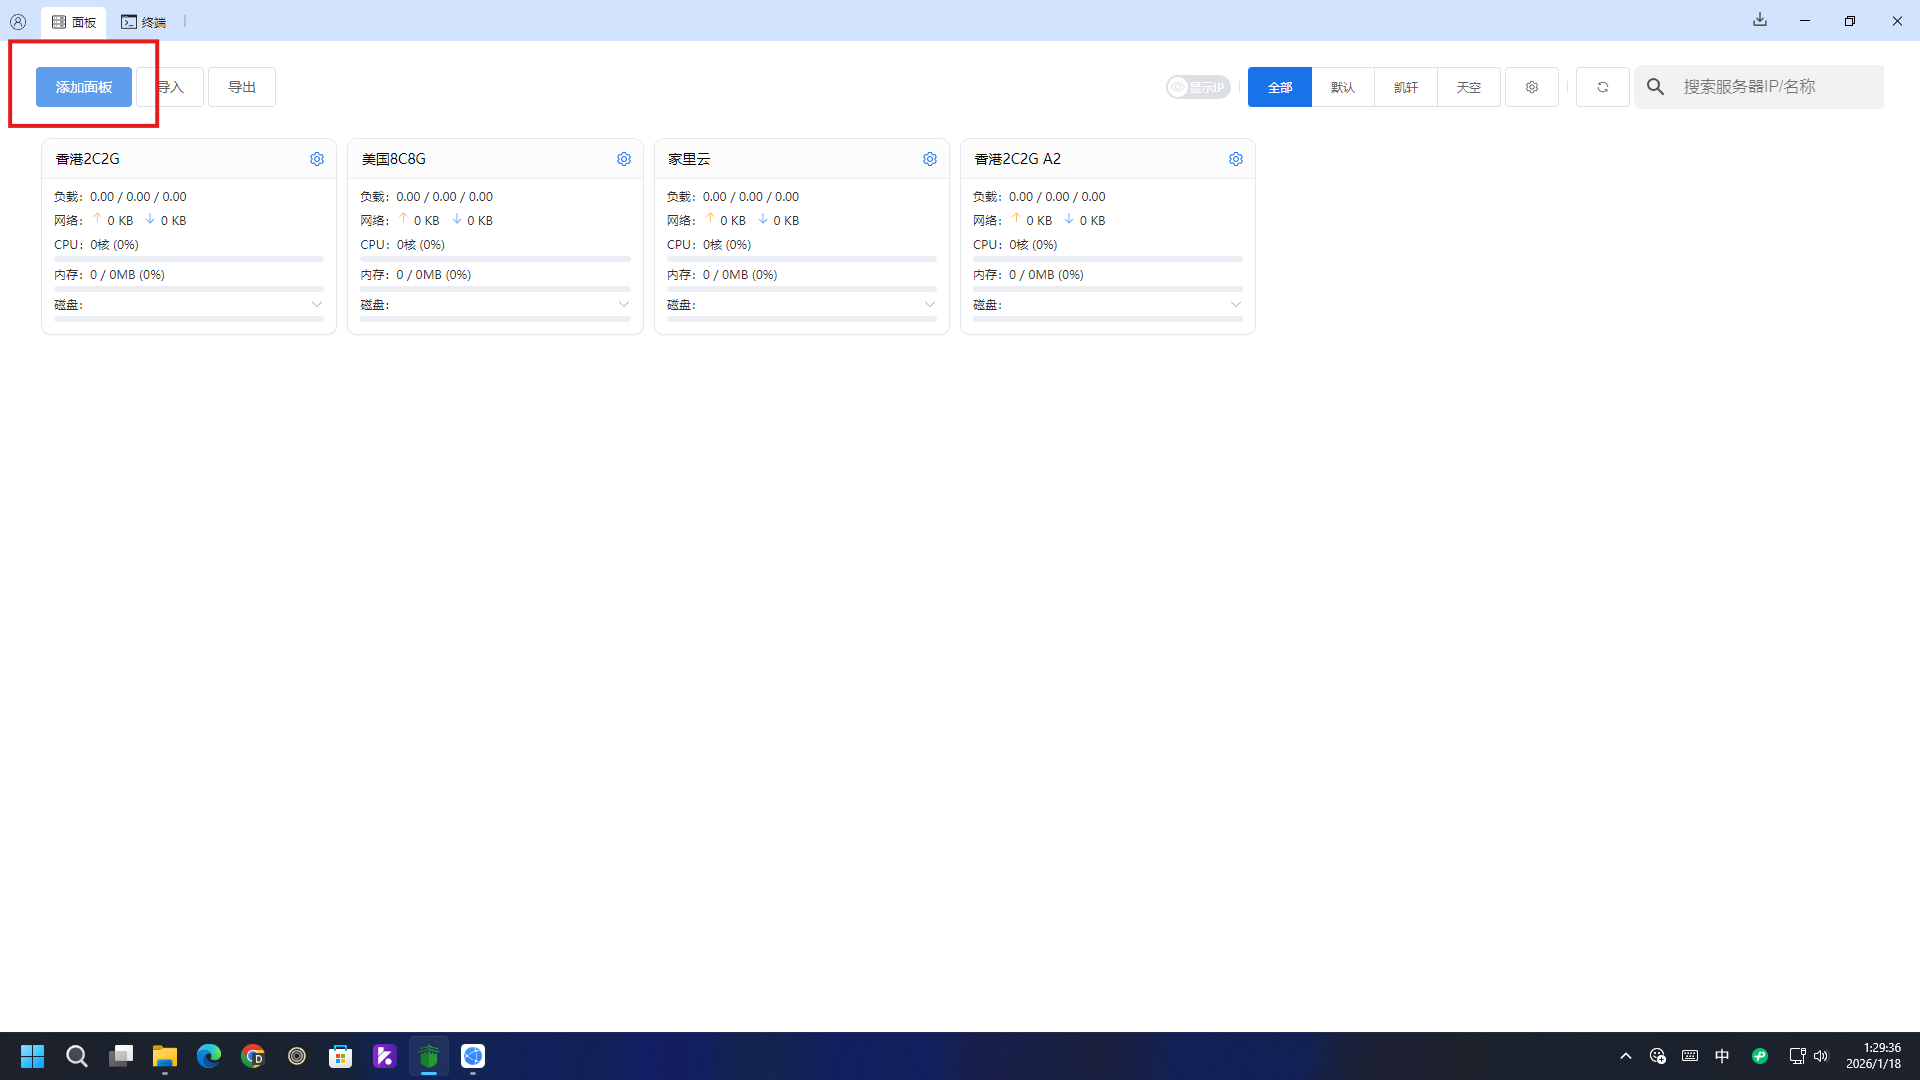
Task: Click the magnifier search icon
Action: click(1656, 87)
